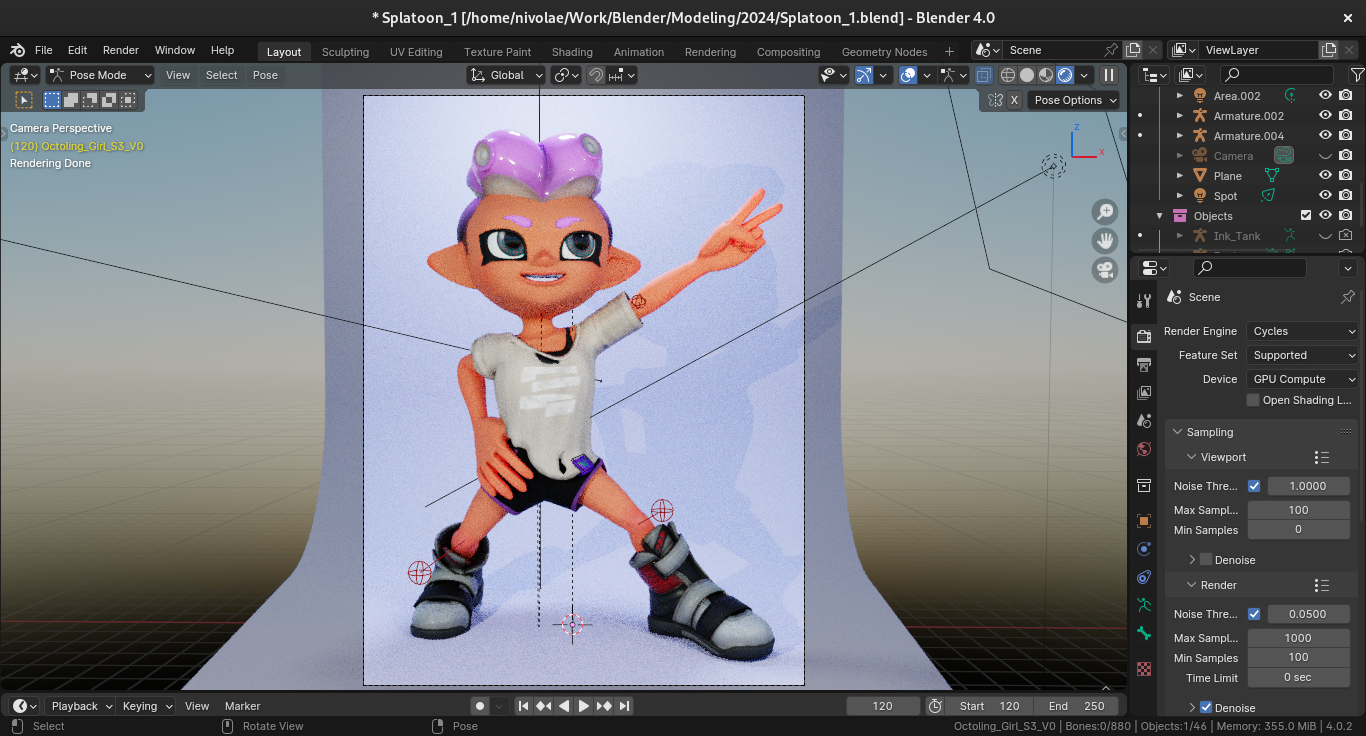Viewport: 1366px width, 736px height.
Task: Uncheck the Render Noise Threshold checkbox
Action: [x=1254, y=614]
